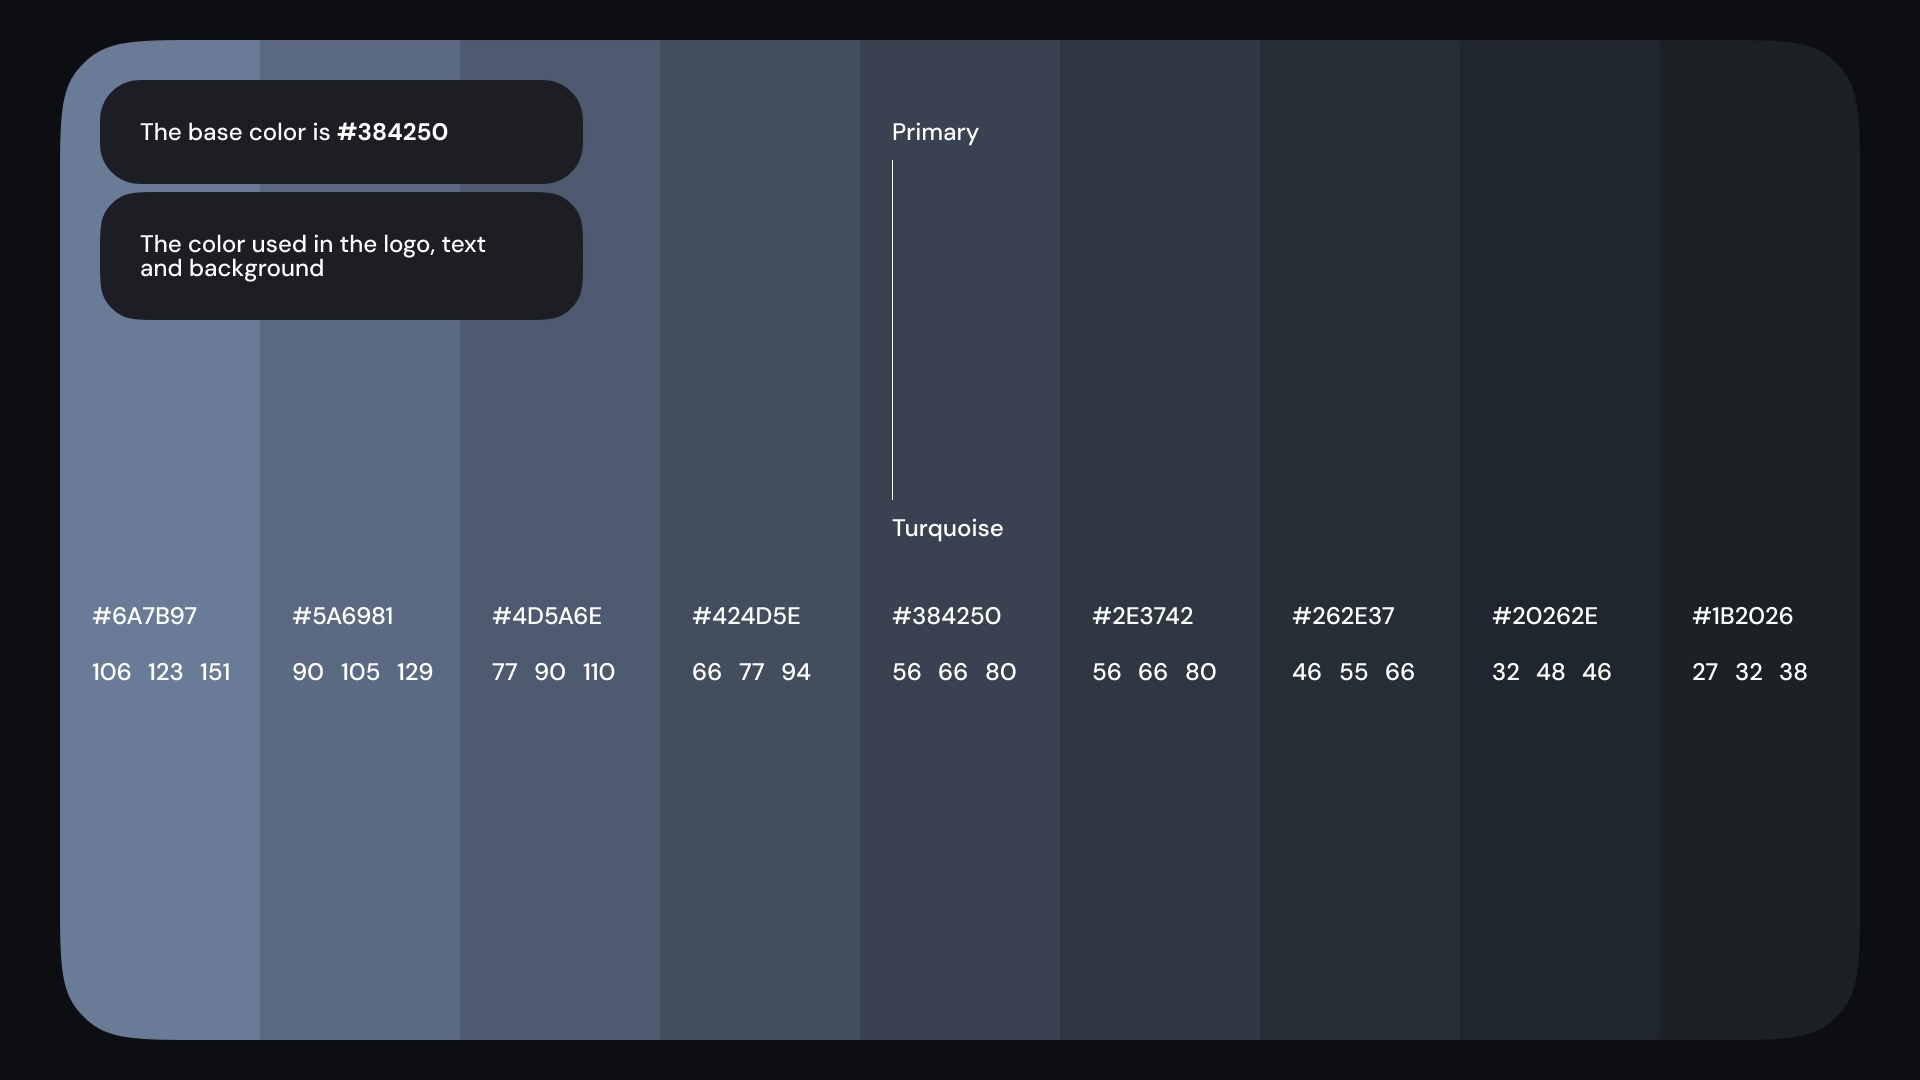Click the logo, text and background card

(x=341, y=256)
